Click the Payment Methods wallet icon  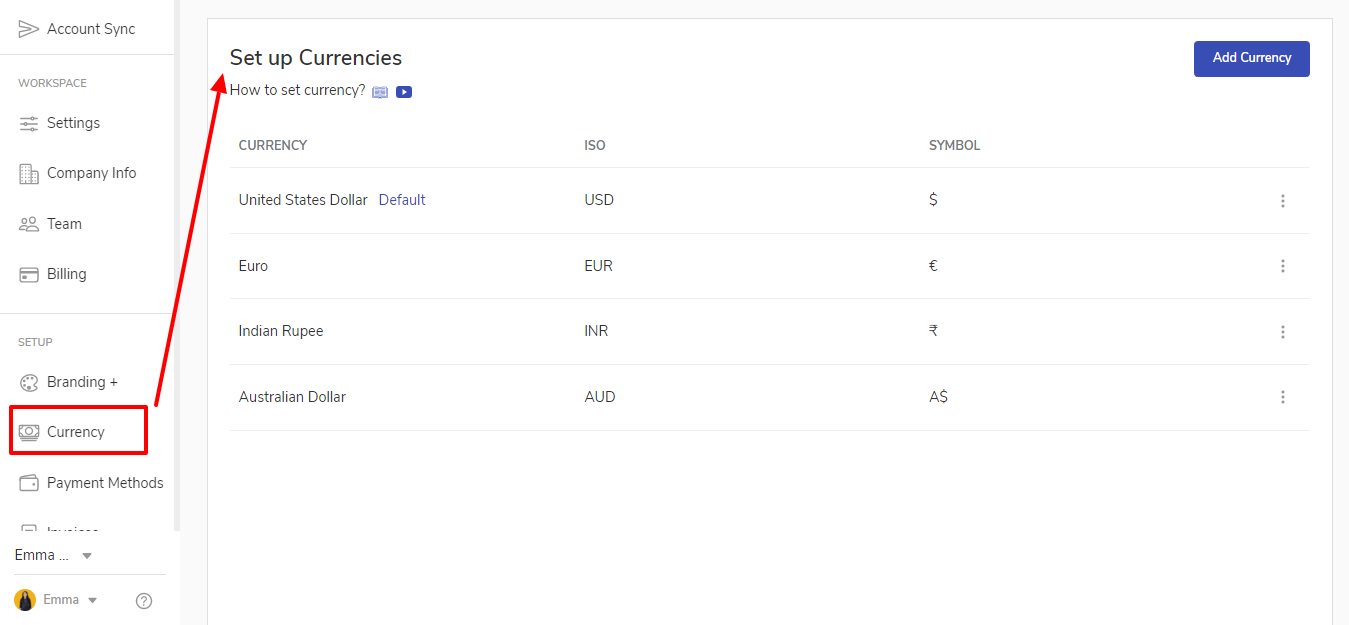pos(29,483)
